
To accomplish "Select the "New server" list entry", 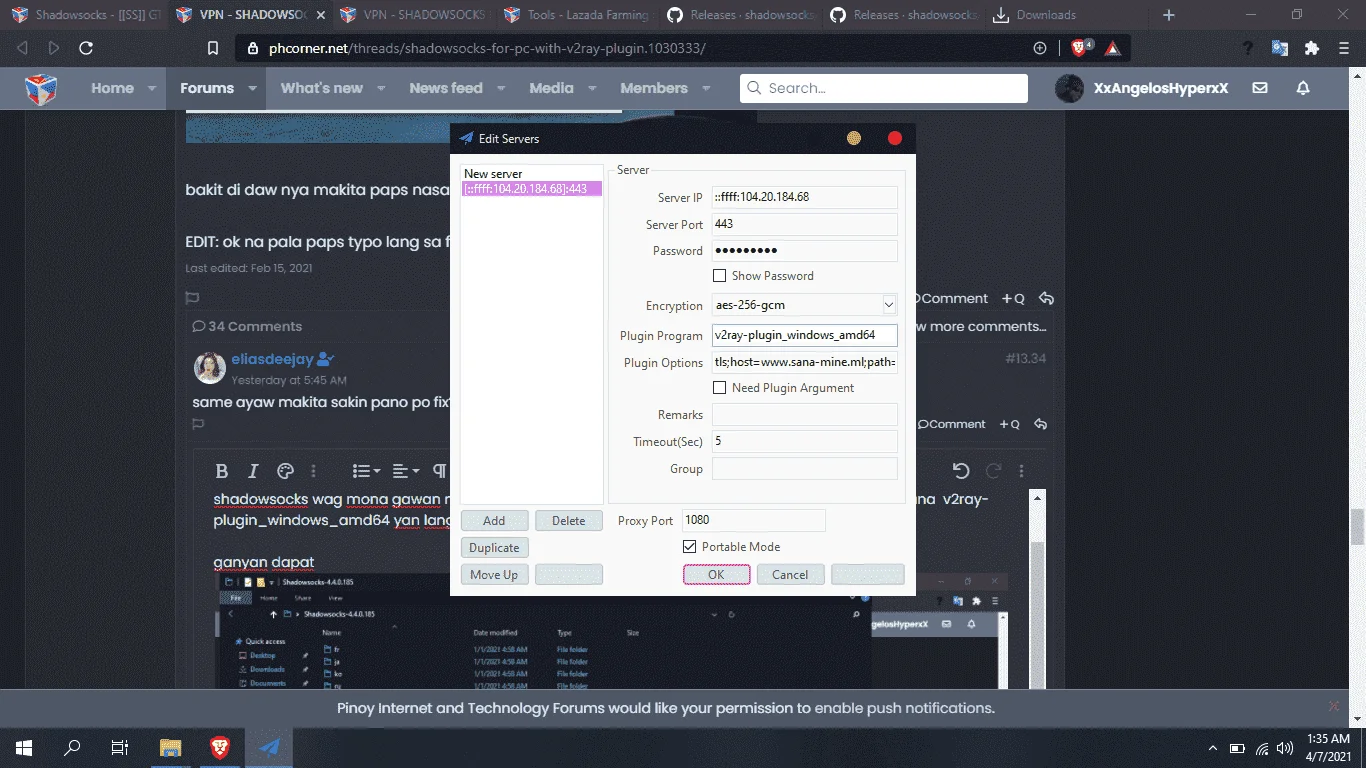I will pyautogui.click(x=531, y=174).
